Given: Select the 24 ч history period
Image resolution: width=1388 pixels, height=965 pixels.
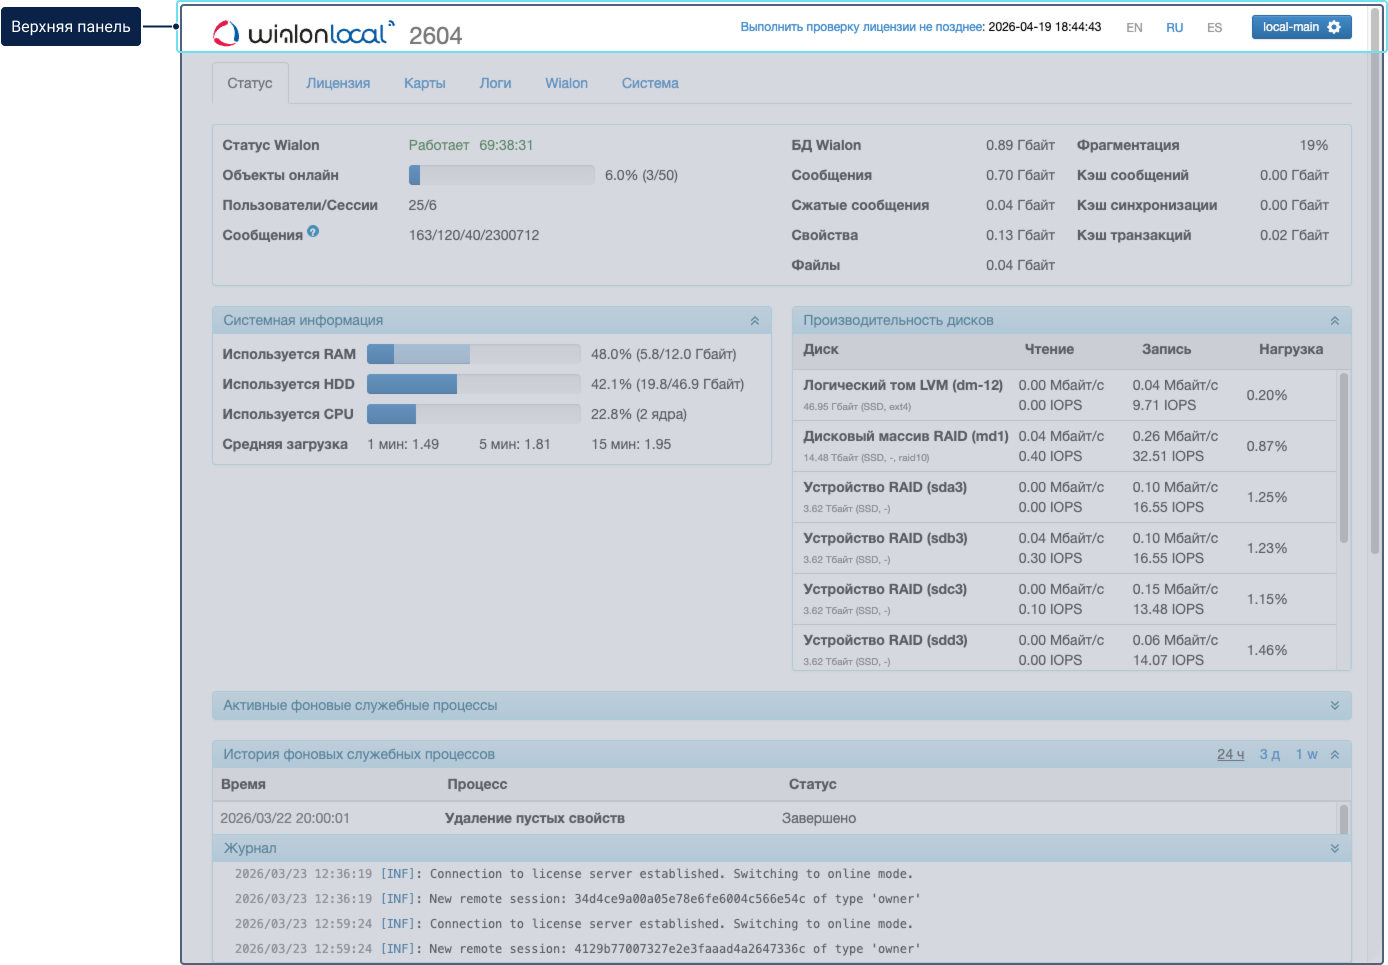Looking at the screenshot, I should [x=1230, y=755].
